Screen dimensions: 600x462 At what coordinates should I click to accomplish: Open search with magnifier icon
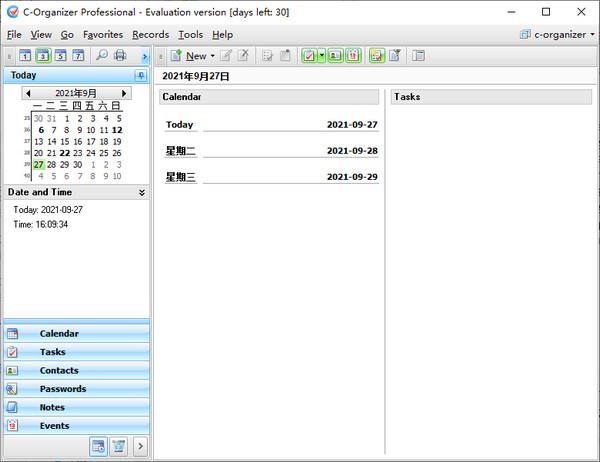coord(101,55)
